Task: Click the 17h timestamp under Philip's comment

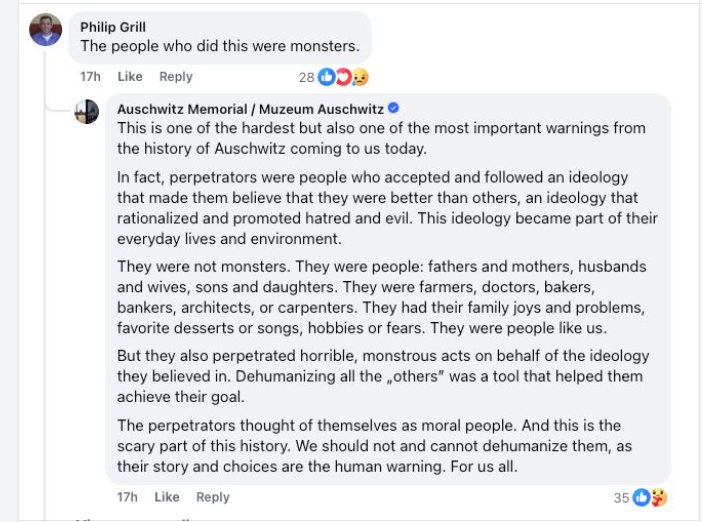Action: click(x=91, y=76)
